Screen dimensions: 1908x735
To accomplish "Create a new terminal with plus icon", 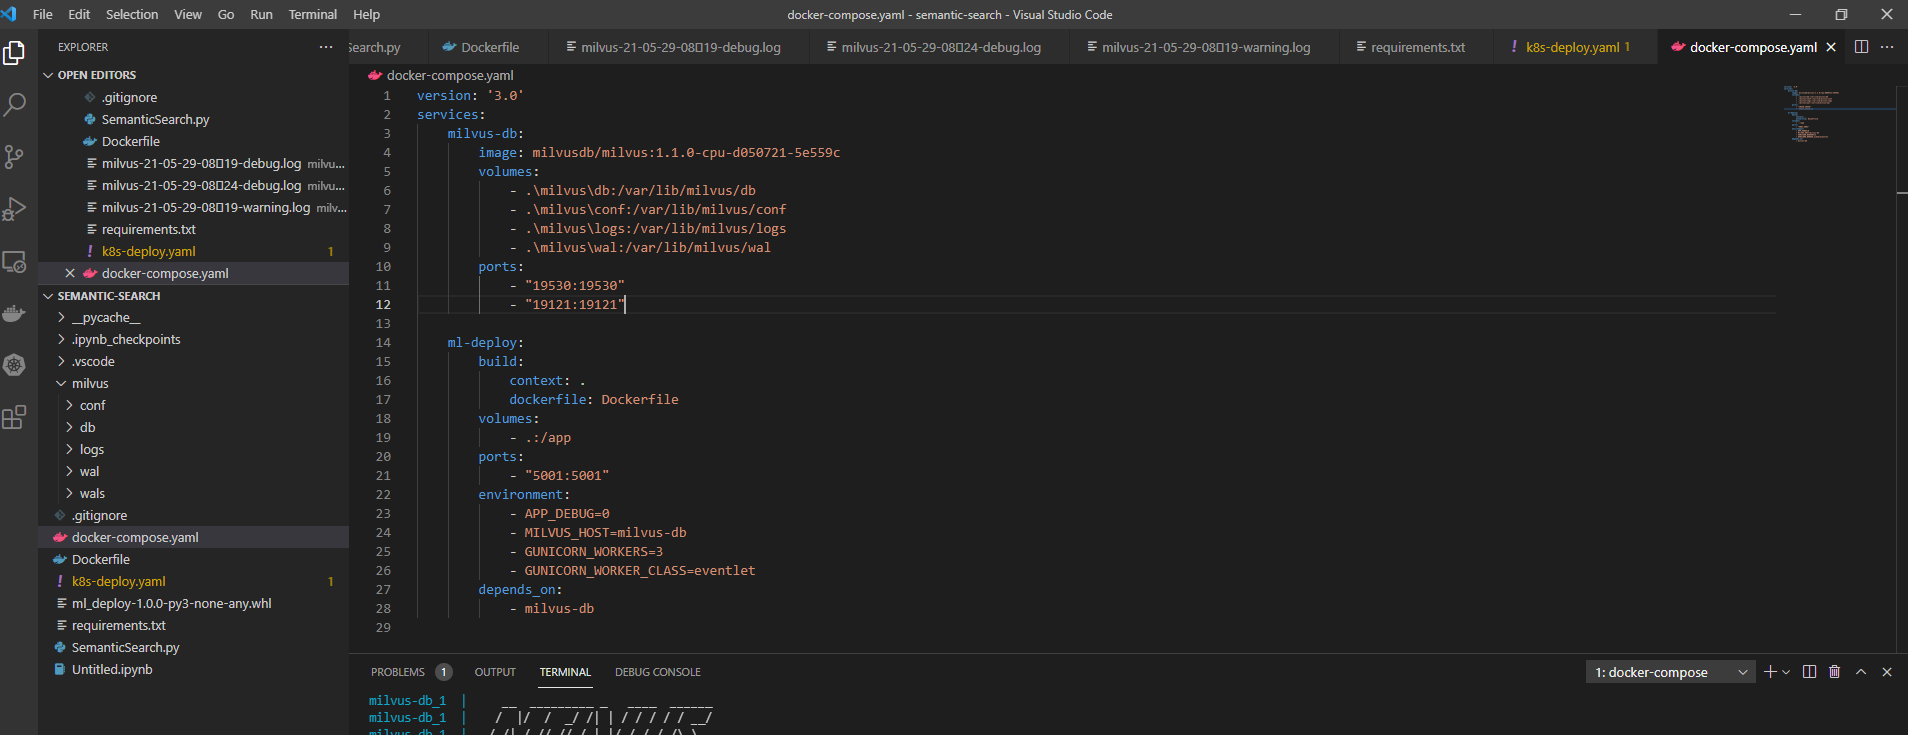I will pos(1770,672).
